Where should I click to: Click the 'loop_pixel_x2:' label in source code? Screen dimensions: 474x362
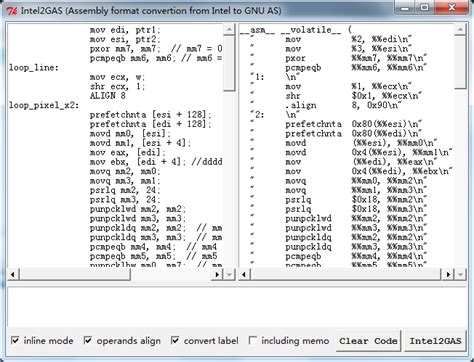(x=44, y=105)
